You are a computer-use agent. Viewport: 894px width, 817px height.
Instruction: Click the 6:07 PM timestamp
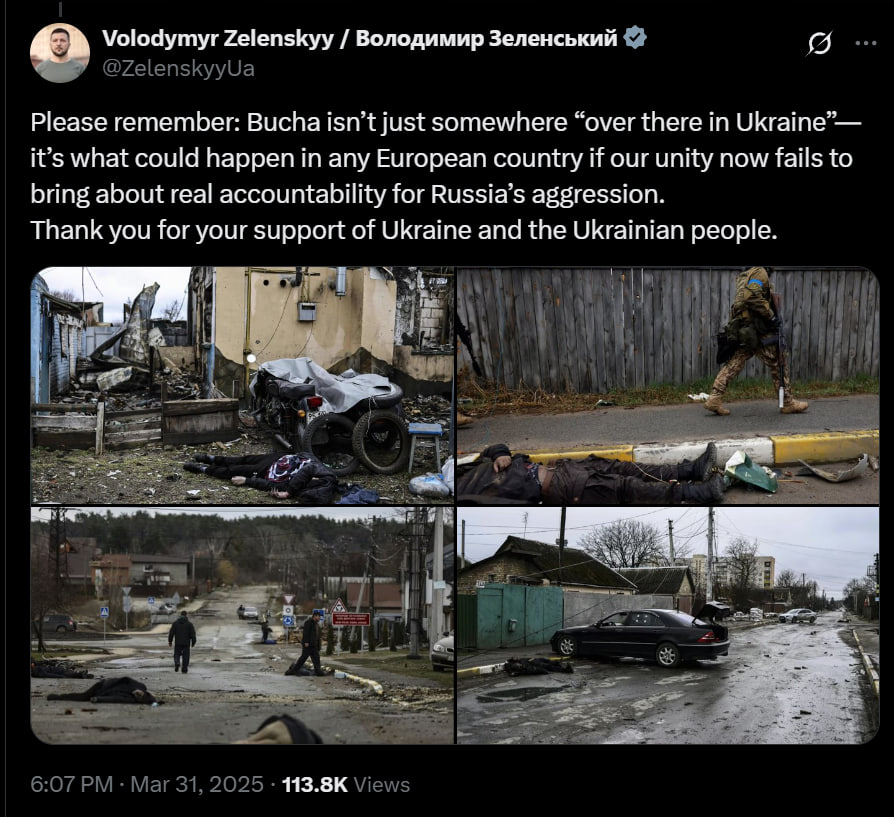pos(72,785)
